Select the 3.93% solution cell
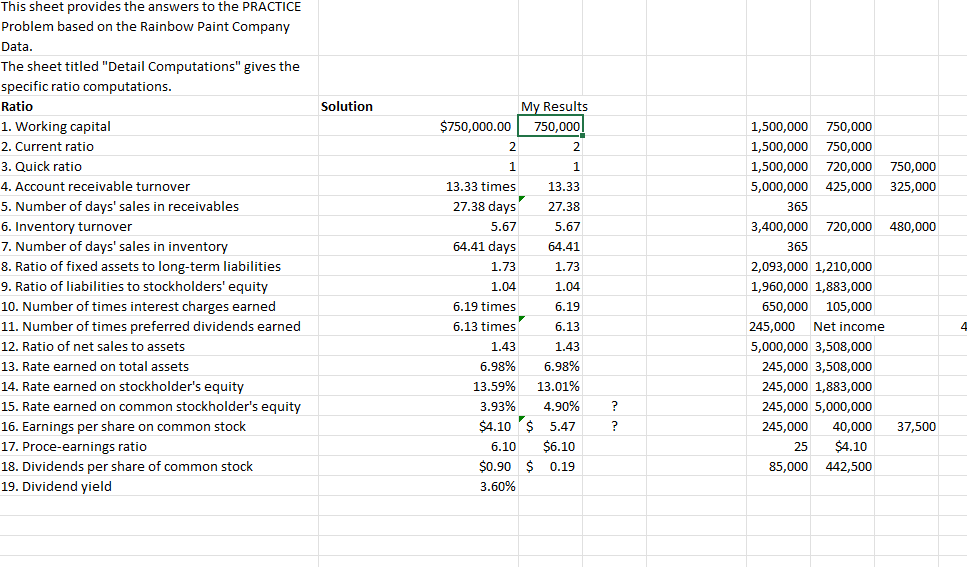This screenshot has width=967, height=567. [x=418, y=406]
